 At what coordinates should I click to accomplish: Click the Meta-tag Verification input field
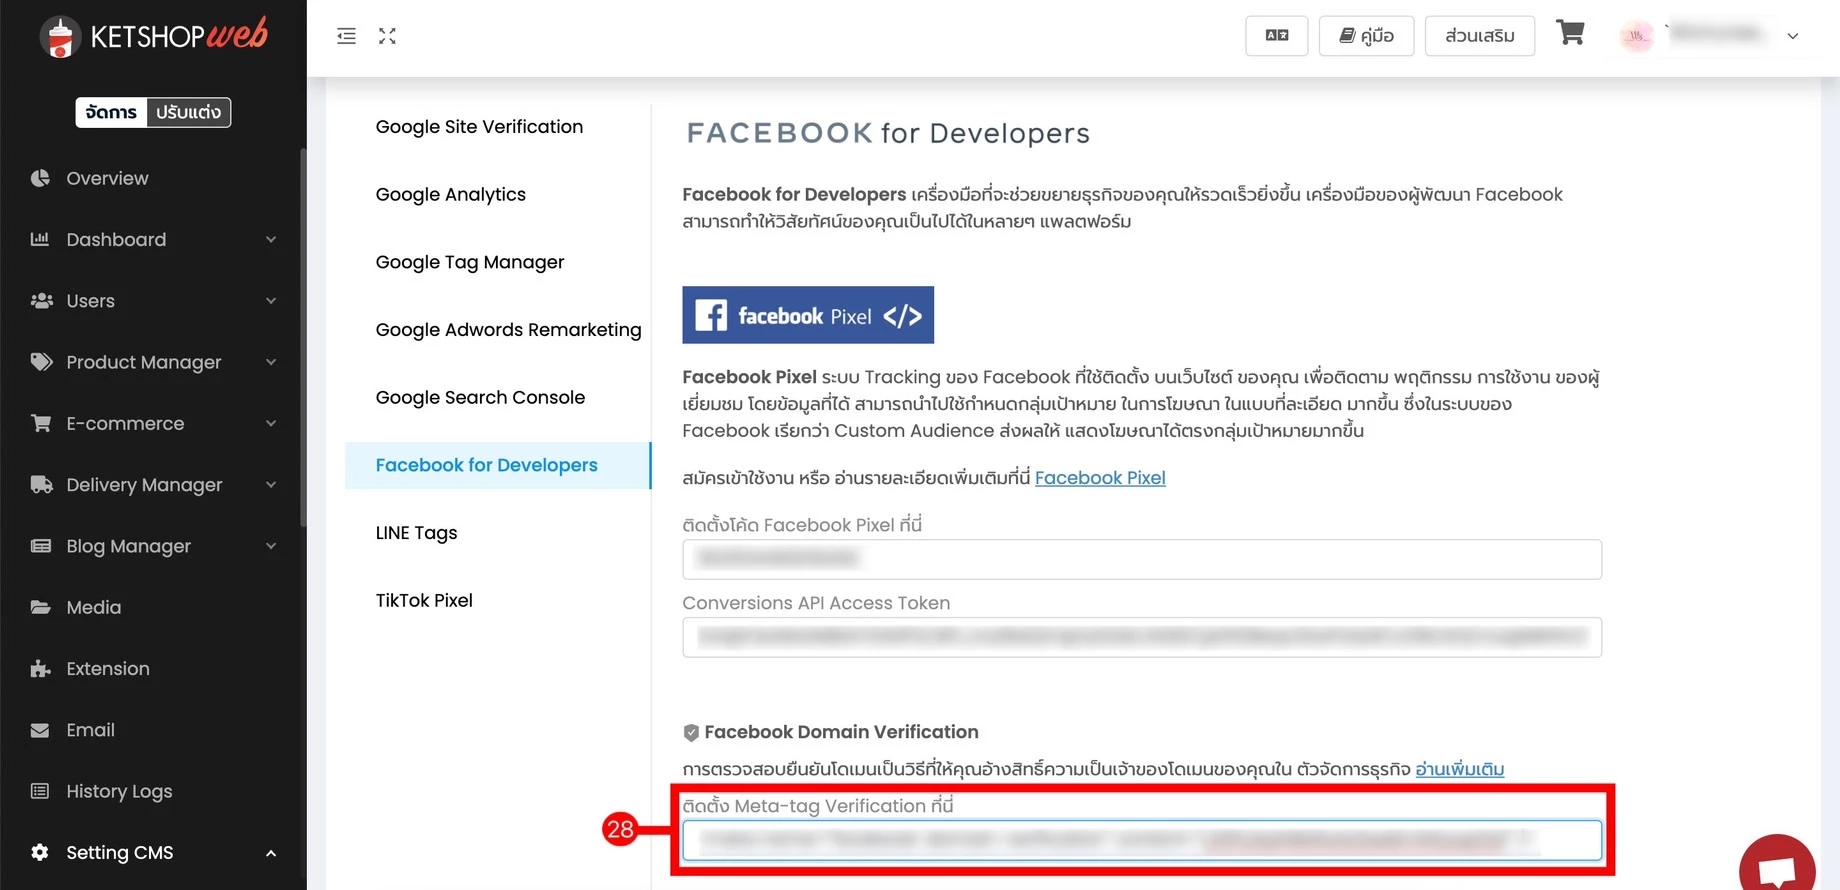pyautogui.click(x=1142, y=841)
